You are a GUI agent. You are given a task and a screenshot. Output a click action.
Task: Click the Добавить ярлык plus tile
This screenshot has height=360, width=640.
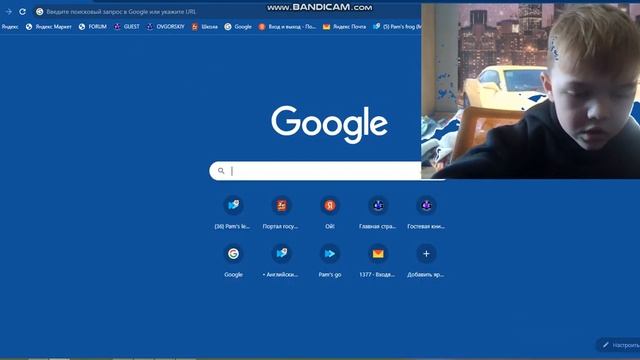(x=426, y=261)
